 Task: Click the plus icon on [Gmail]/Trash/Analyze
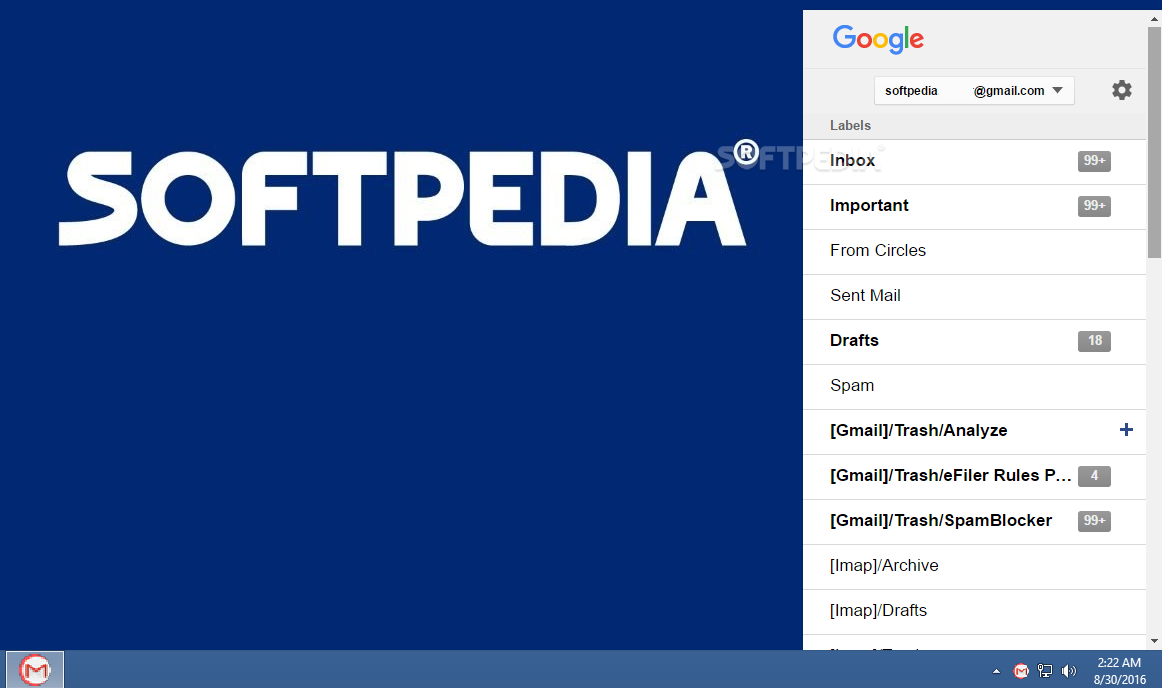point(1126,430)
